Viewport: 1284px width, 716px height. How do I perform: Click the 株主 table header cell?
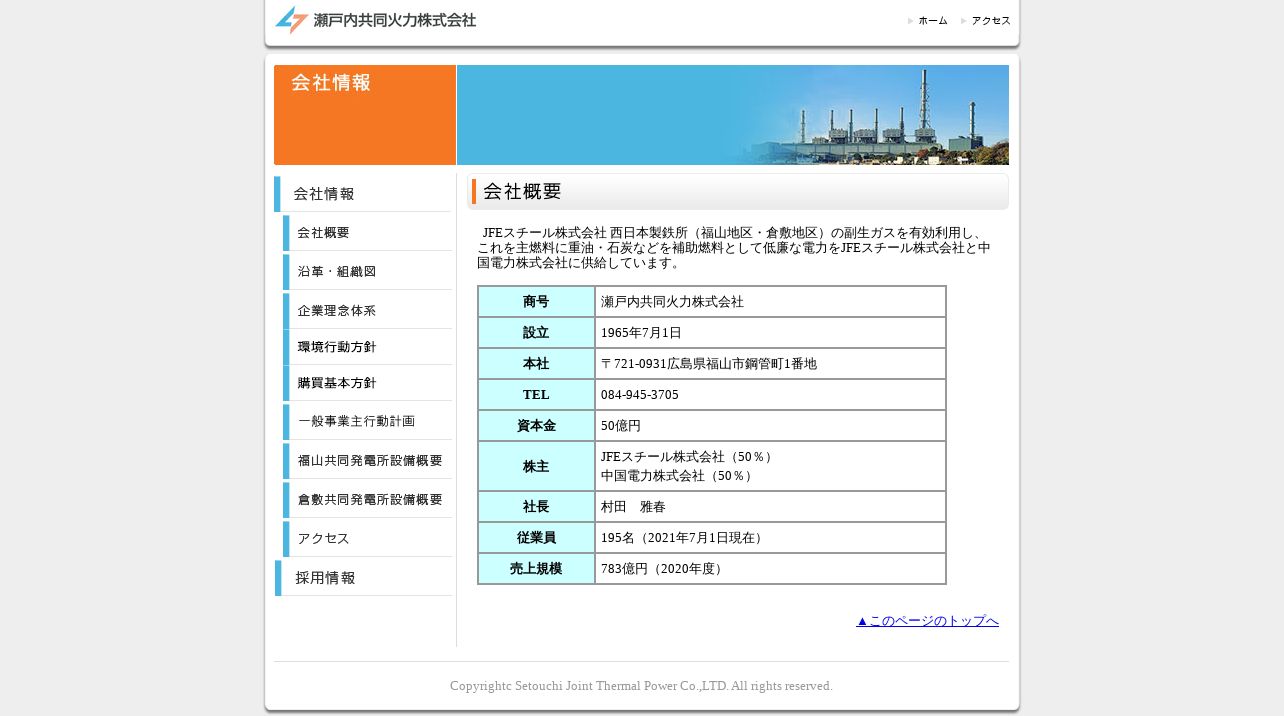(536, 467)
